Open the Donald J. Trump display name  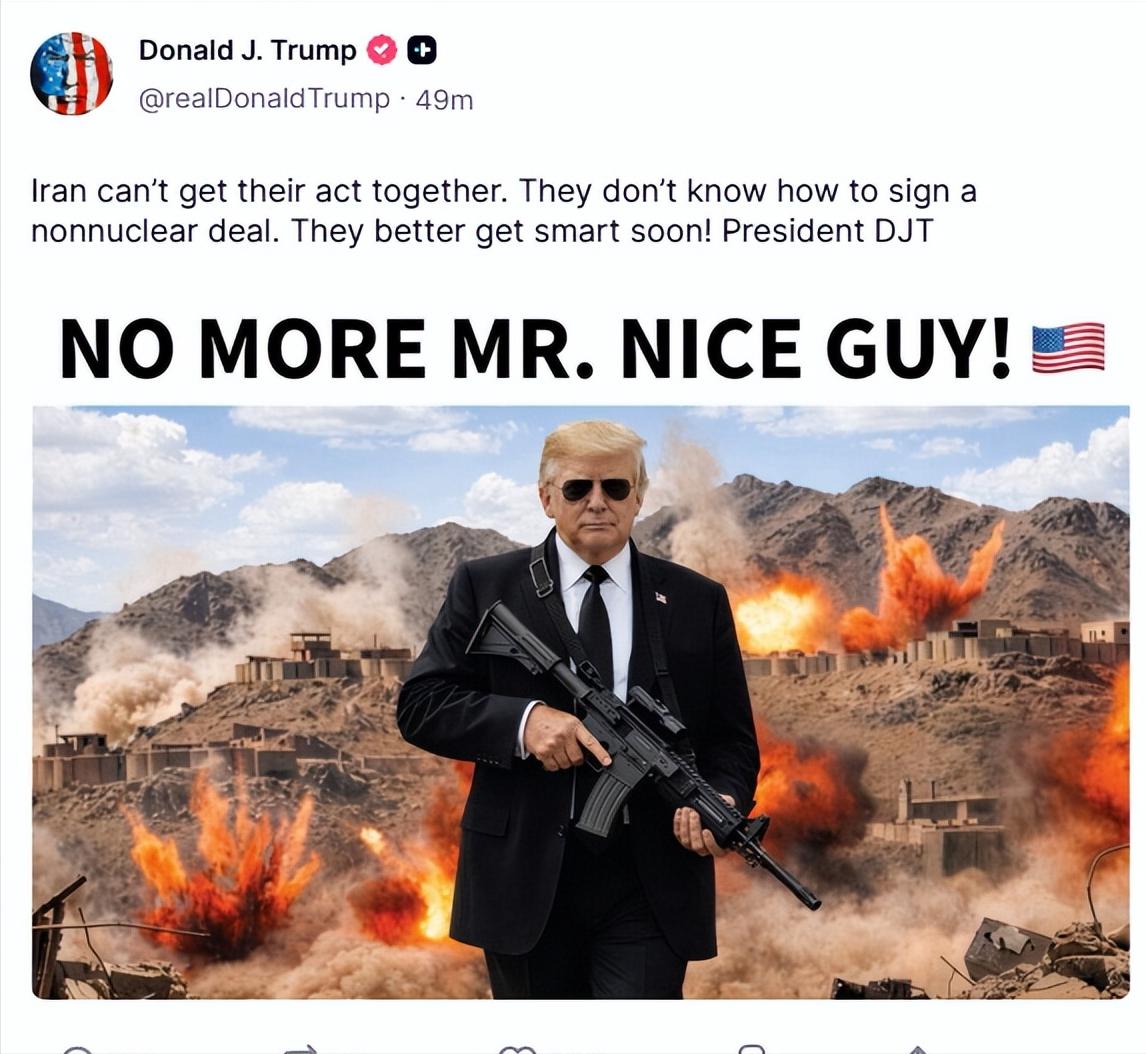pyautogui.click(x=247, y=50)
